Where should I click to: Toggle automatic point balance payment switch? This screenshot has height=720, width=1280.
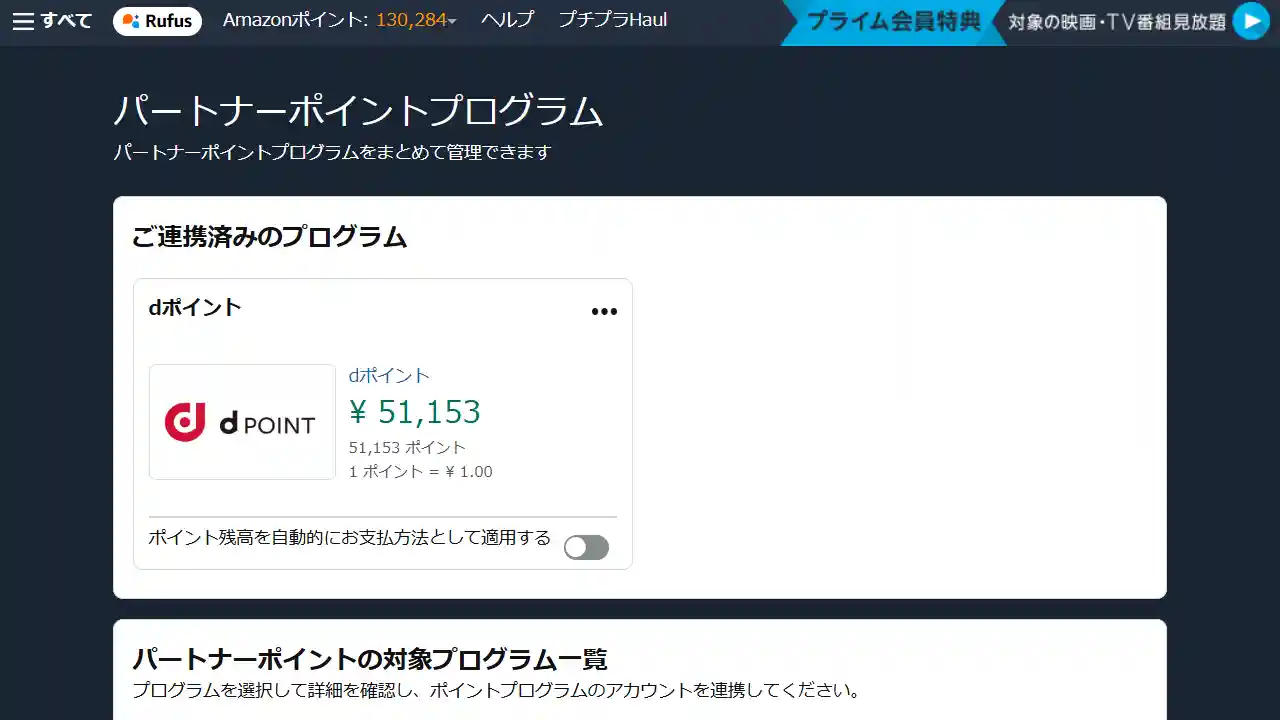586,547
